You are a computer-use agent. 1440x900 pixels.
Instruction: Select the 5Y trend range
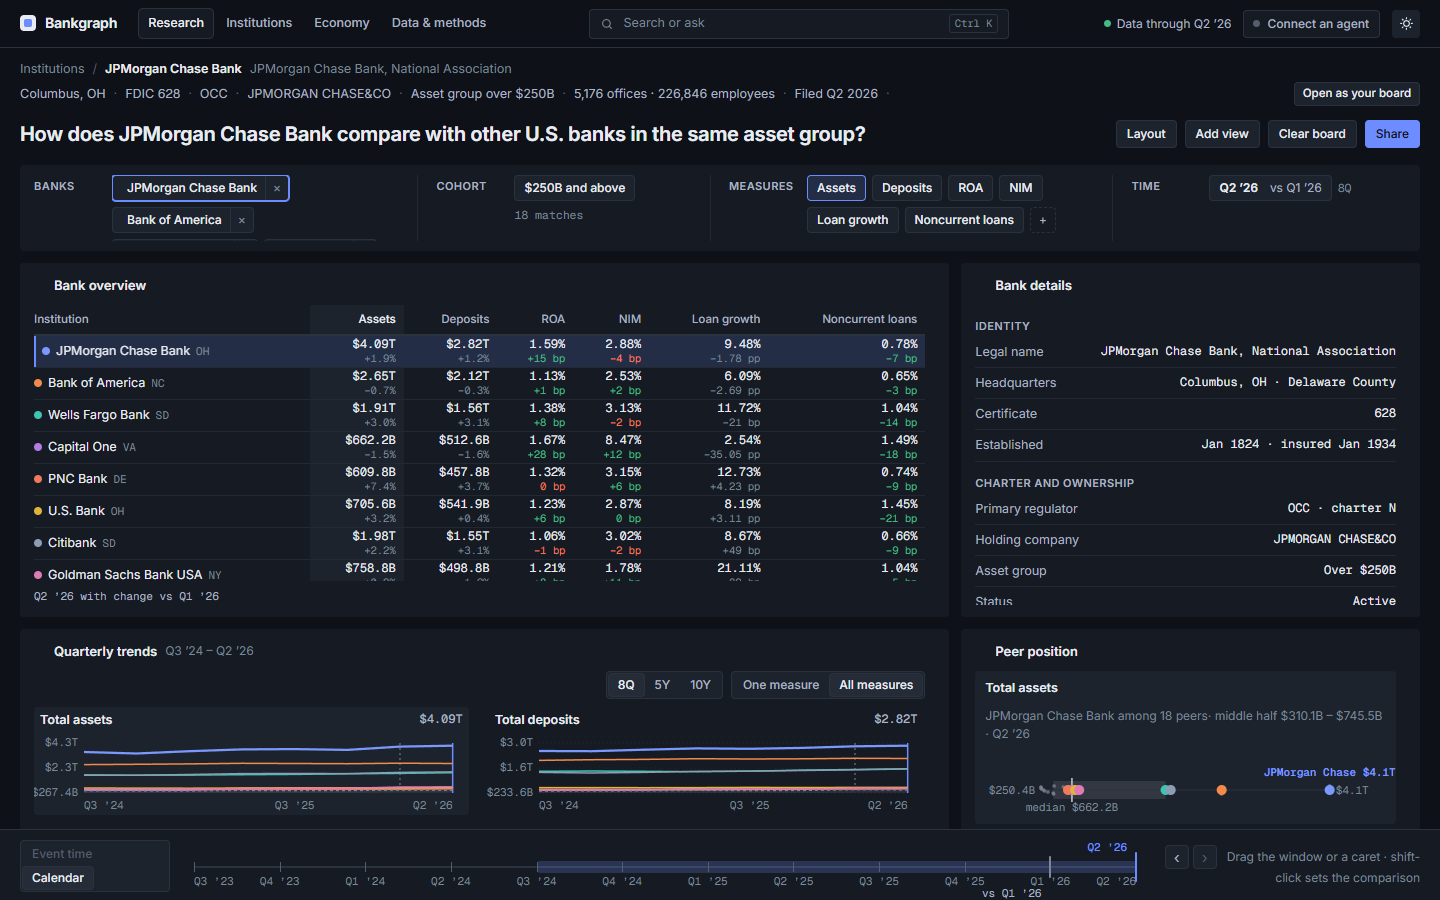(662, 685)
